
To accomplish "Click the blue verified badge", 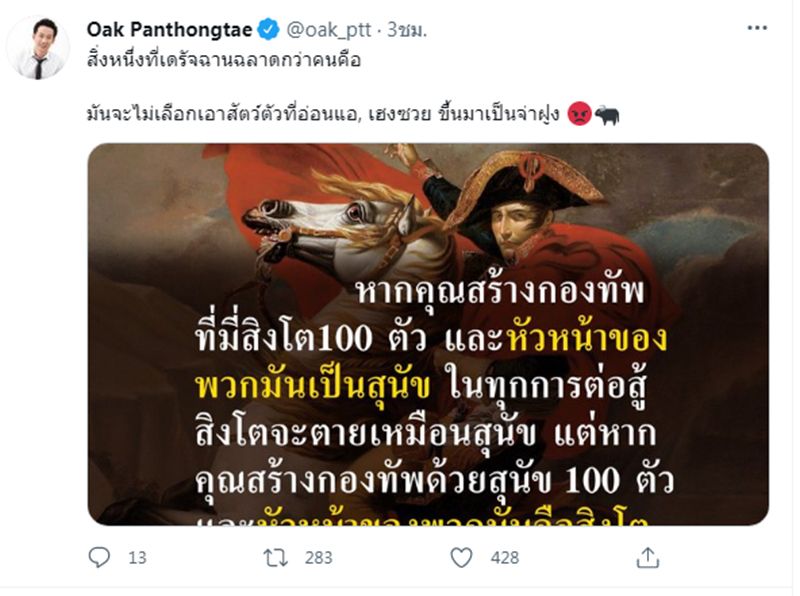I will coord(268,30).
